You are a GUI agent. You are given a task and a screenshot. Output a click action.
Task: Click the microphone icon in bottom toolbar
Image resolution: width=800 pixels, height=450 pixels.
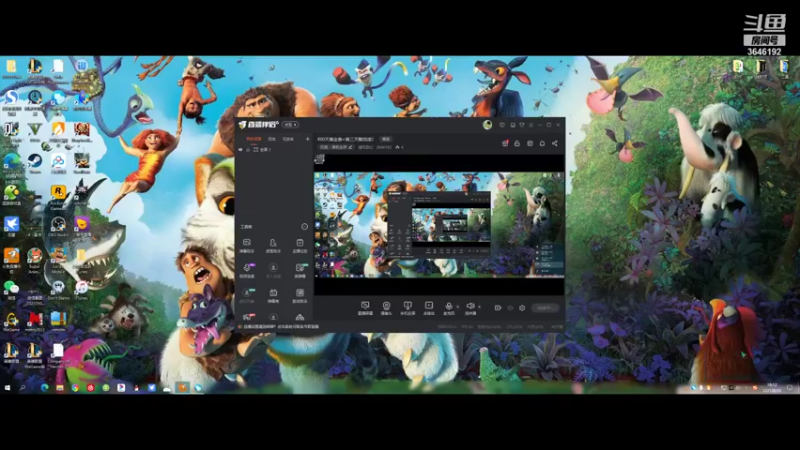click(x=448, y=306)
